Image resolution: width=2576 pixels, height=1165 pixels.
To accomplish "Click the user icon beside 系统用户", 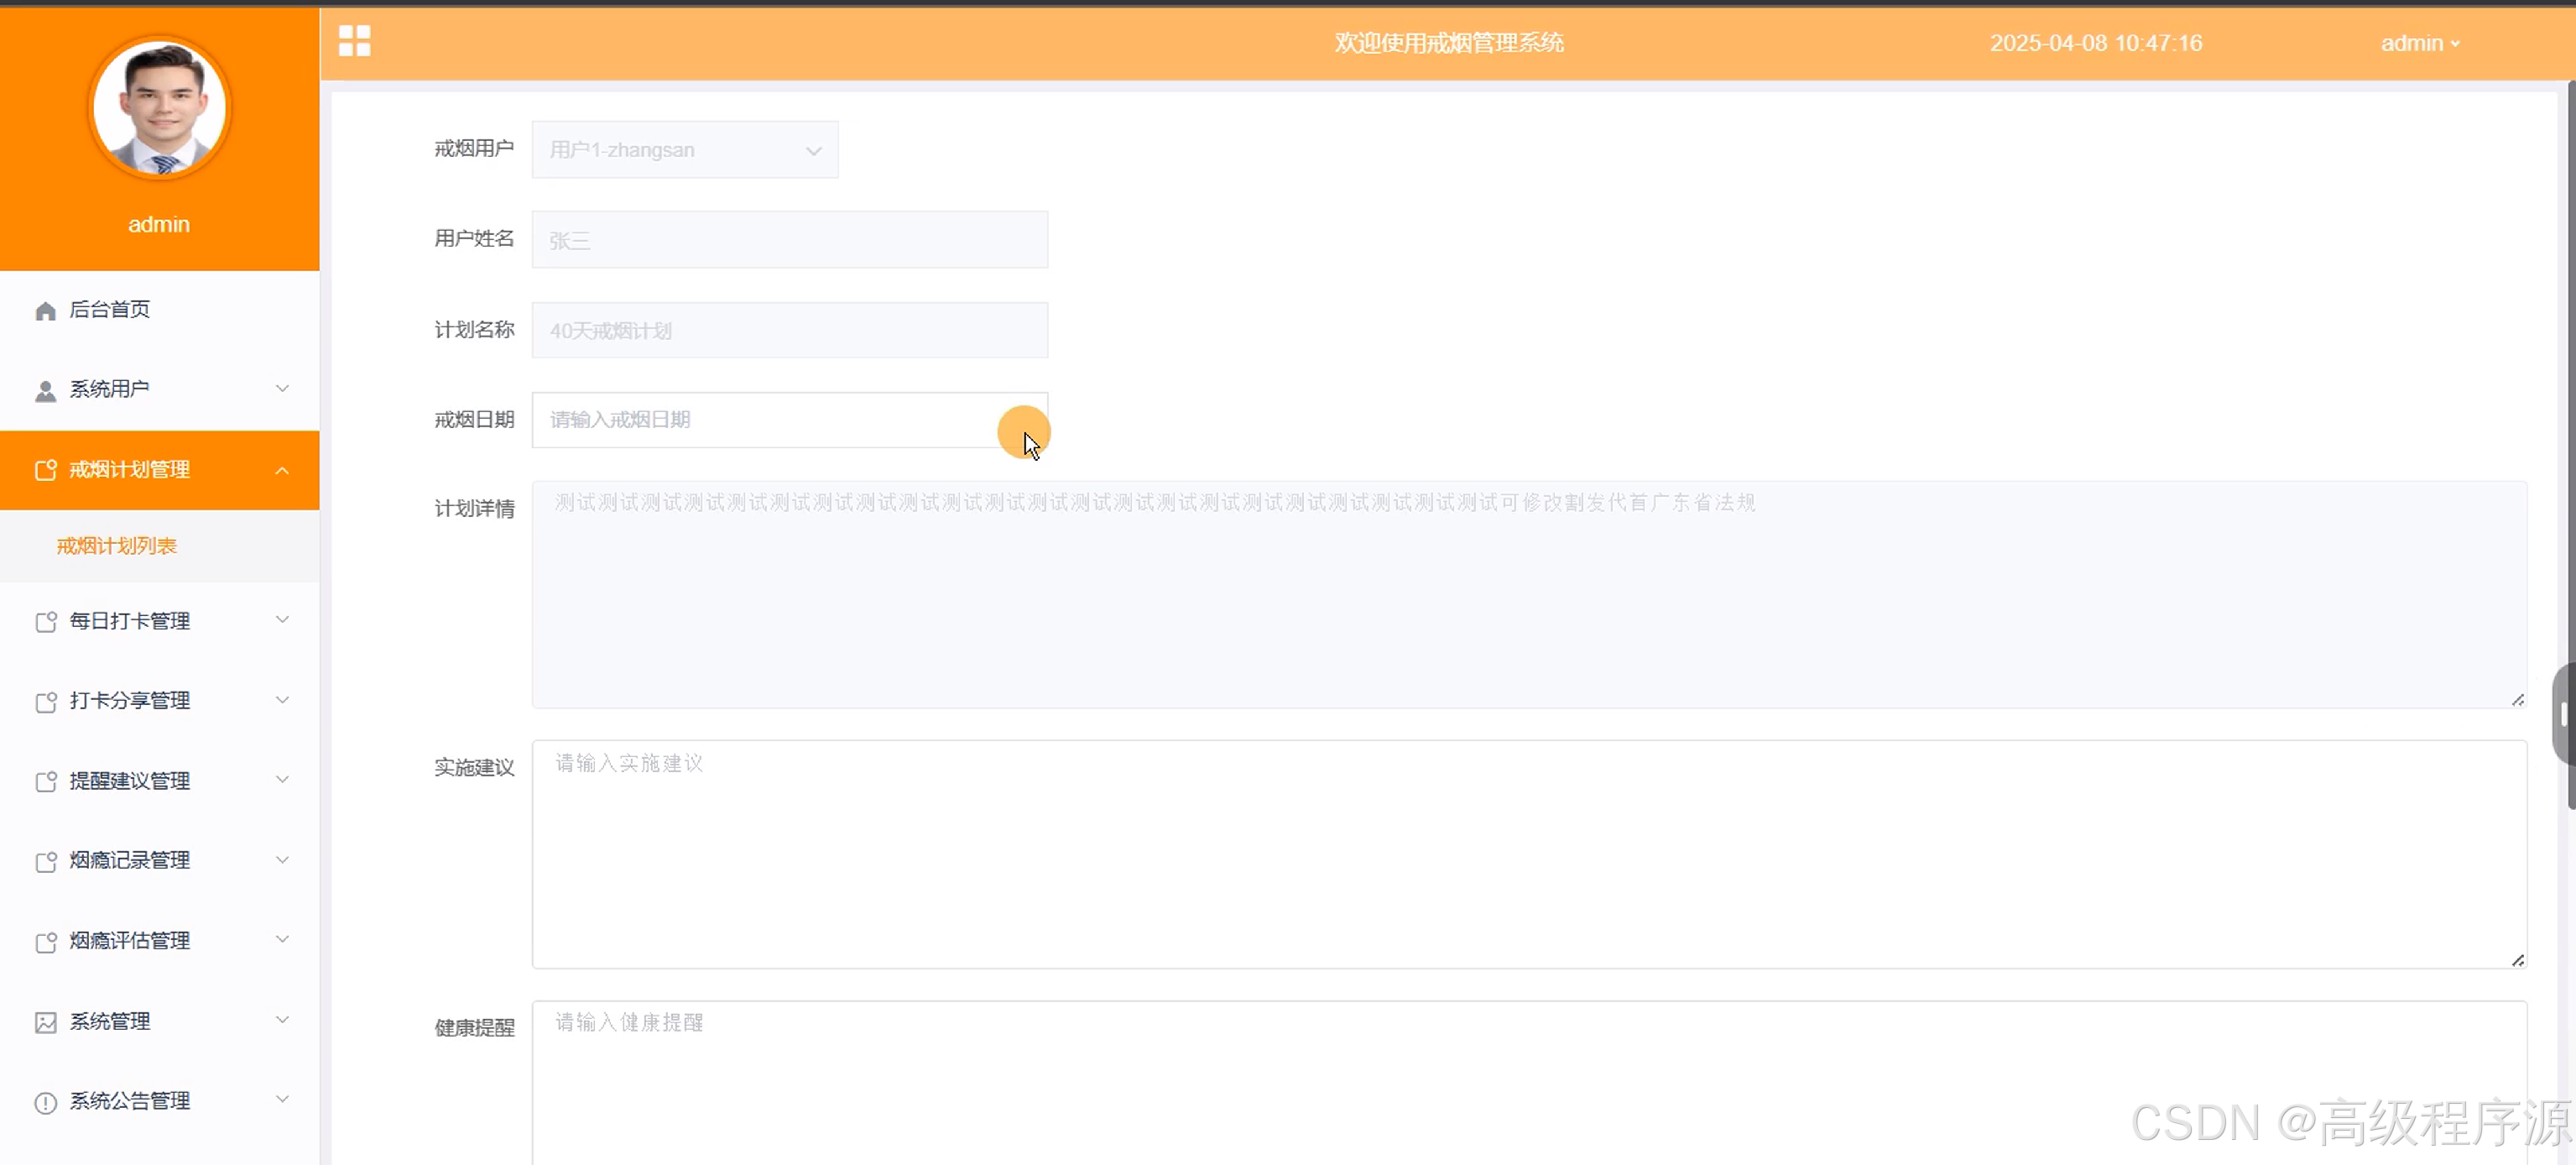I will pyautogui.click(x=45, y=390).
